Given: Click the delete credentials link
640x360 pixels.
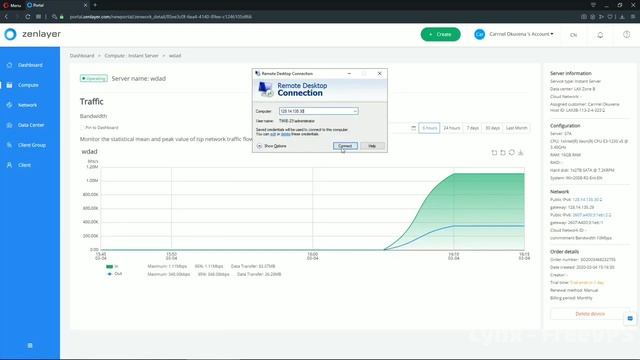Looking at the screenshot, I should [286, 134].
